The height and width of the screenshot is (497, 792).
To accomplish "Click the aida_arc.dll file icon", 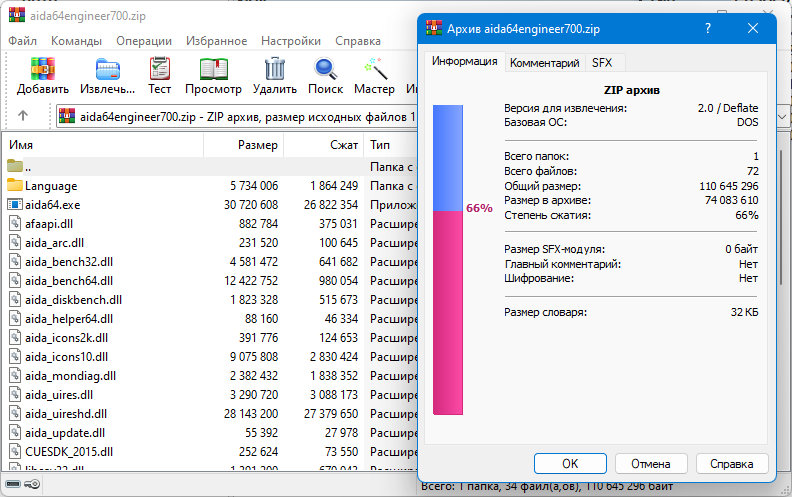I will coord(15,242).
